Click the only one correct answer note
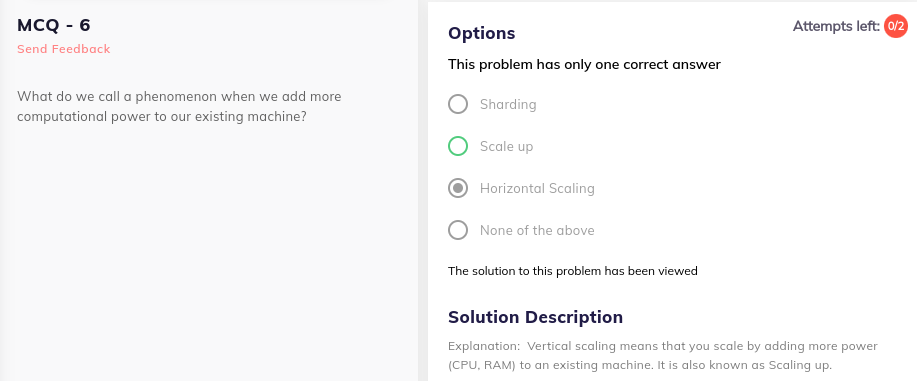917x381 pixels. 584,64
